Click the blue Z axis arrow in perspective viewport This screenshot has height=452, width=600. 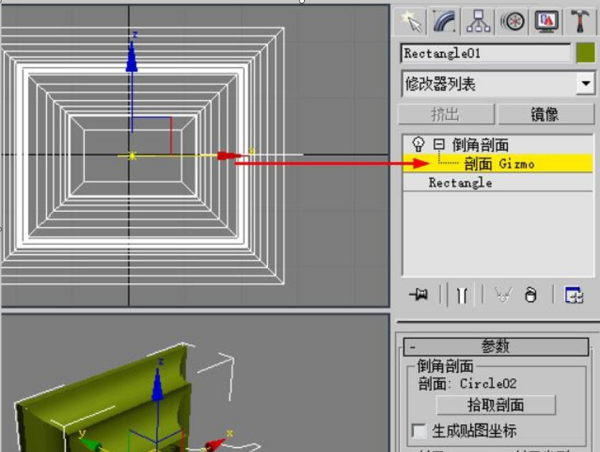tap(157, 385)
